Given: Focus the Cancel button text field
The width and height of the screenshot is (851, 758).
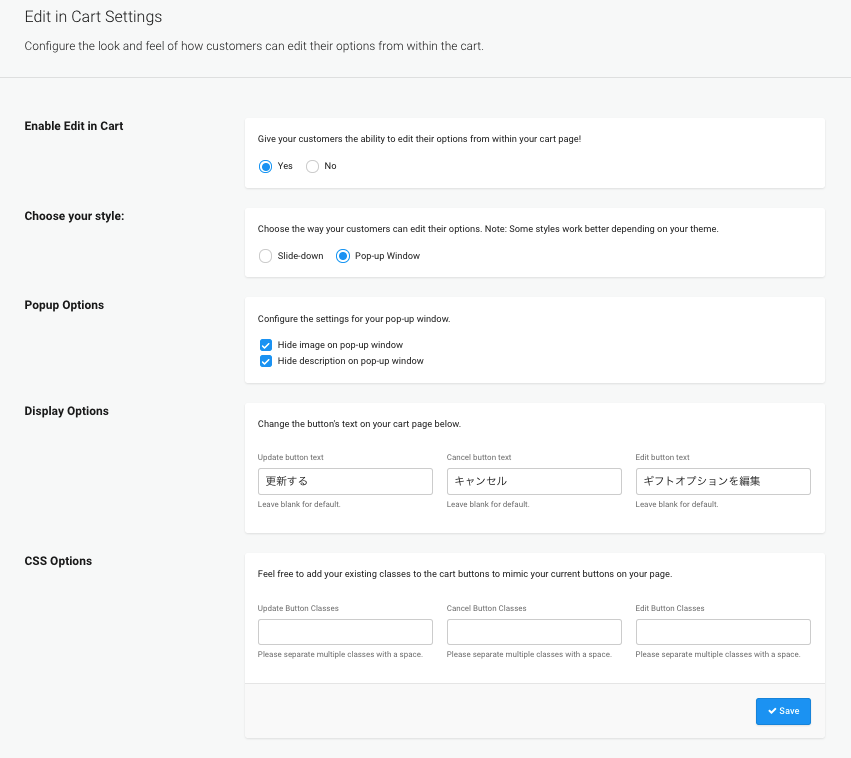Looking at the screenshot, I should 534,481.
